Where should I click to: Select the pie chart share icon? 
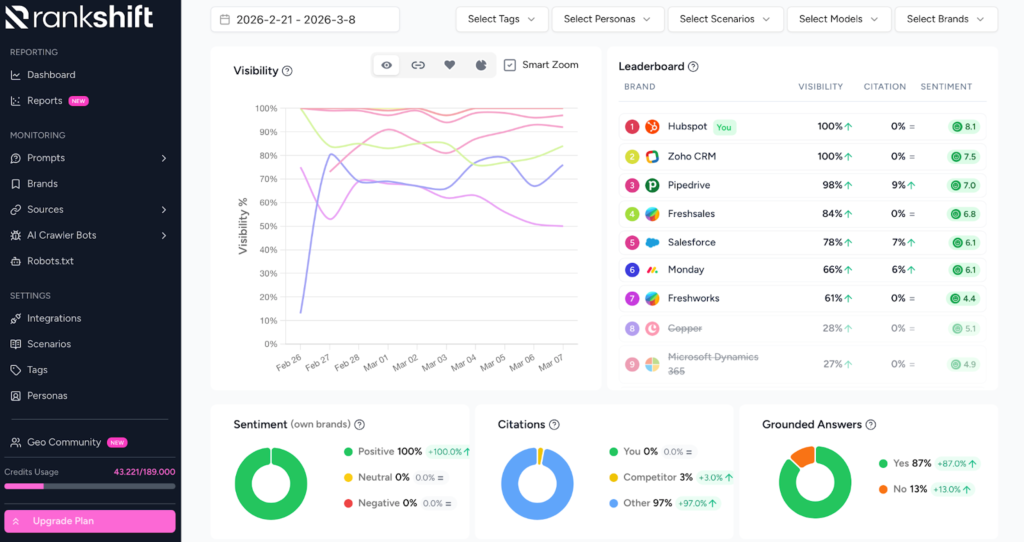click(481, 65)
